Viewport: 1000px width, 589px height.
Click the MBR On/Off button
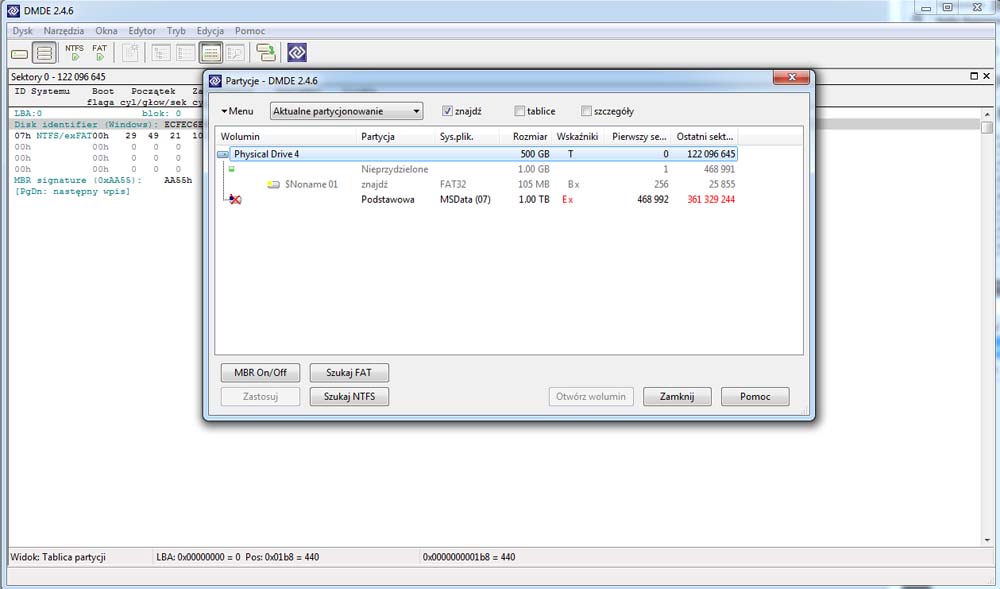[260, 372]
